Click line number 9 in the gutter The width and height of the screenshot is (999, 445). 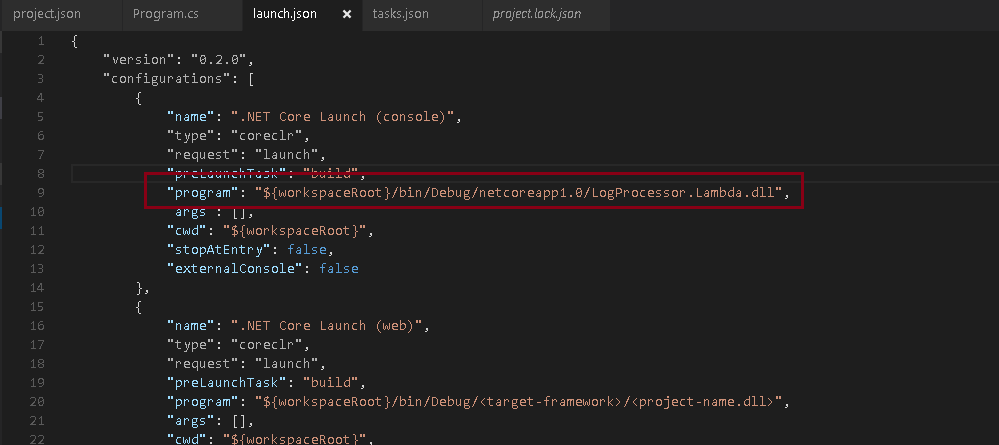tap(41, 193)
